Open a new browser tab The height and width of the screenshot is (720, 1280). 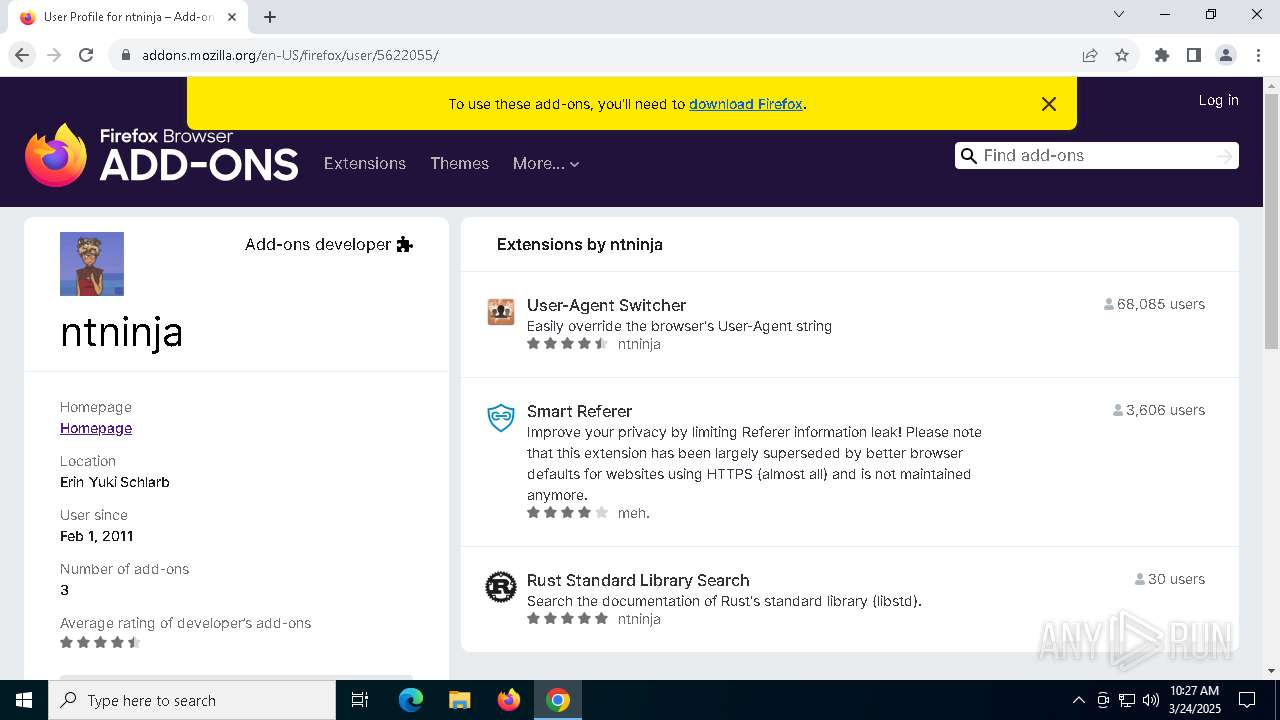point(270,17)
